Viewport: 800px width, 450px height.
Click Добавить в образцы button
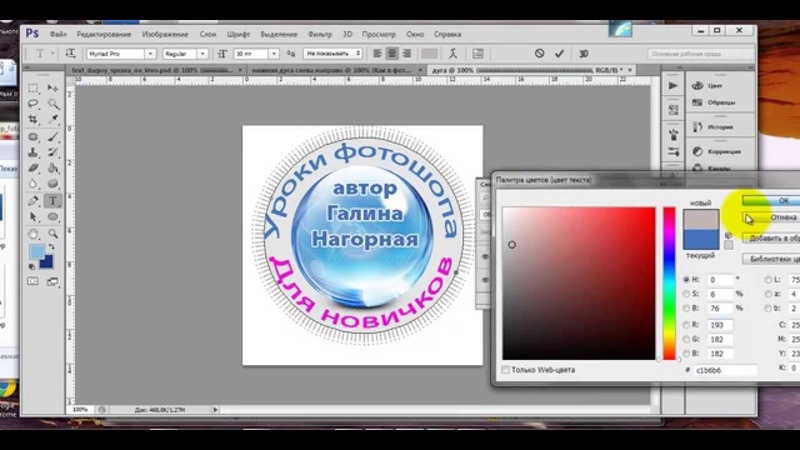tap(771, 238)
